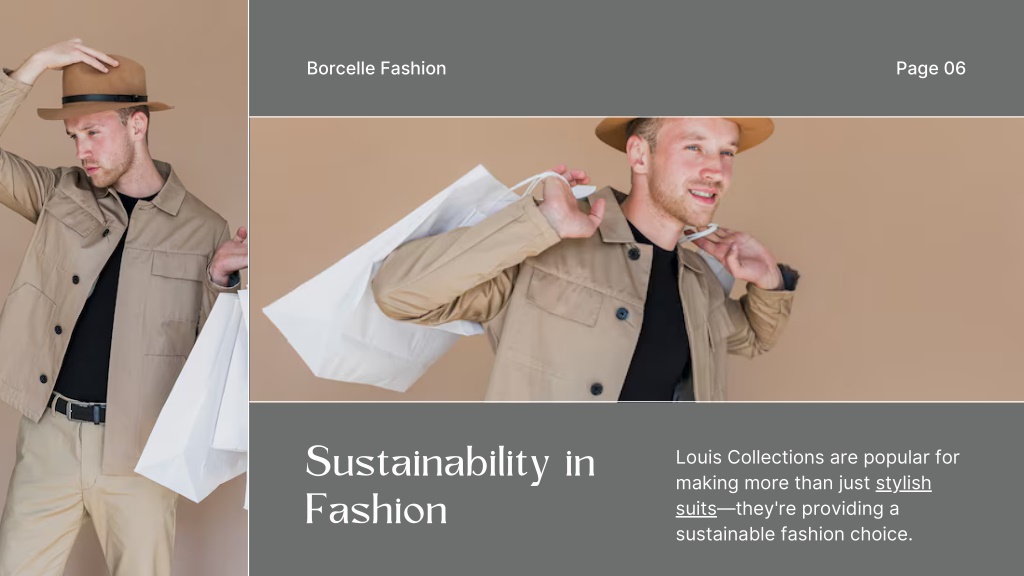Image resolution: width=1024 pixels, height=576 pixels.
Task: Click the "Louis Collections are popular" paragraph
Action: coord(817,495)
